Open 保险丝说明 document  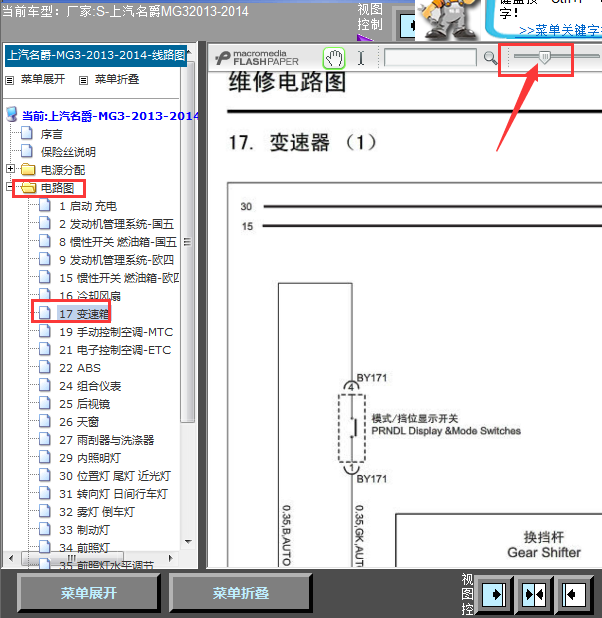pos(68,152)
